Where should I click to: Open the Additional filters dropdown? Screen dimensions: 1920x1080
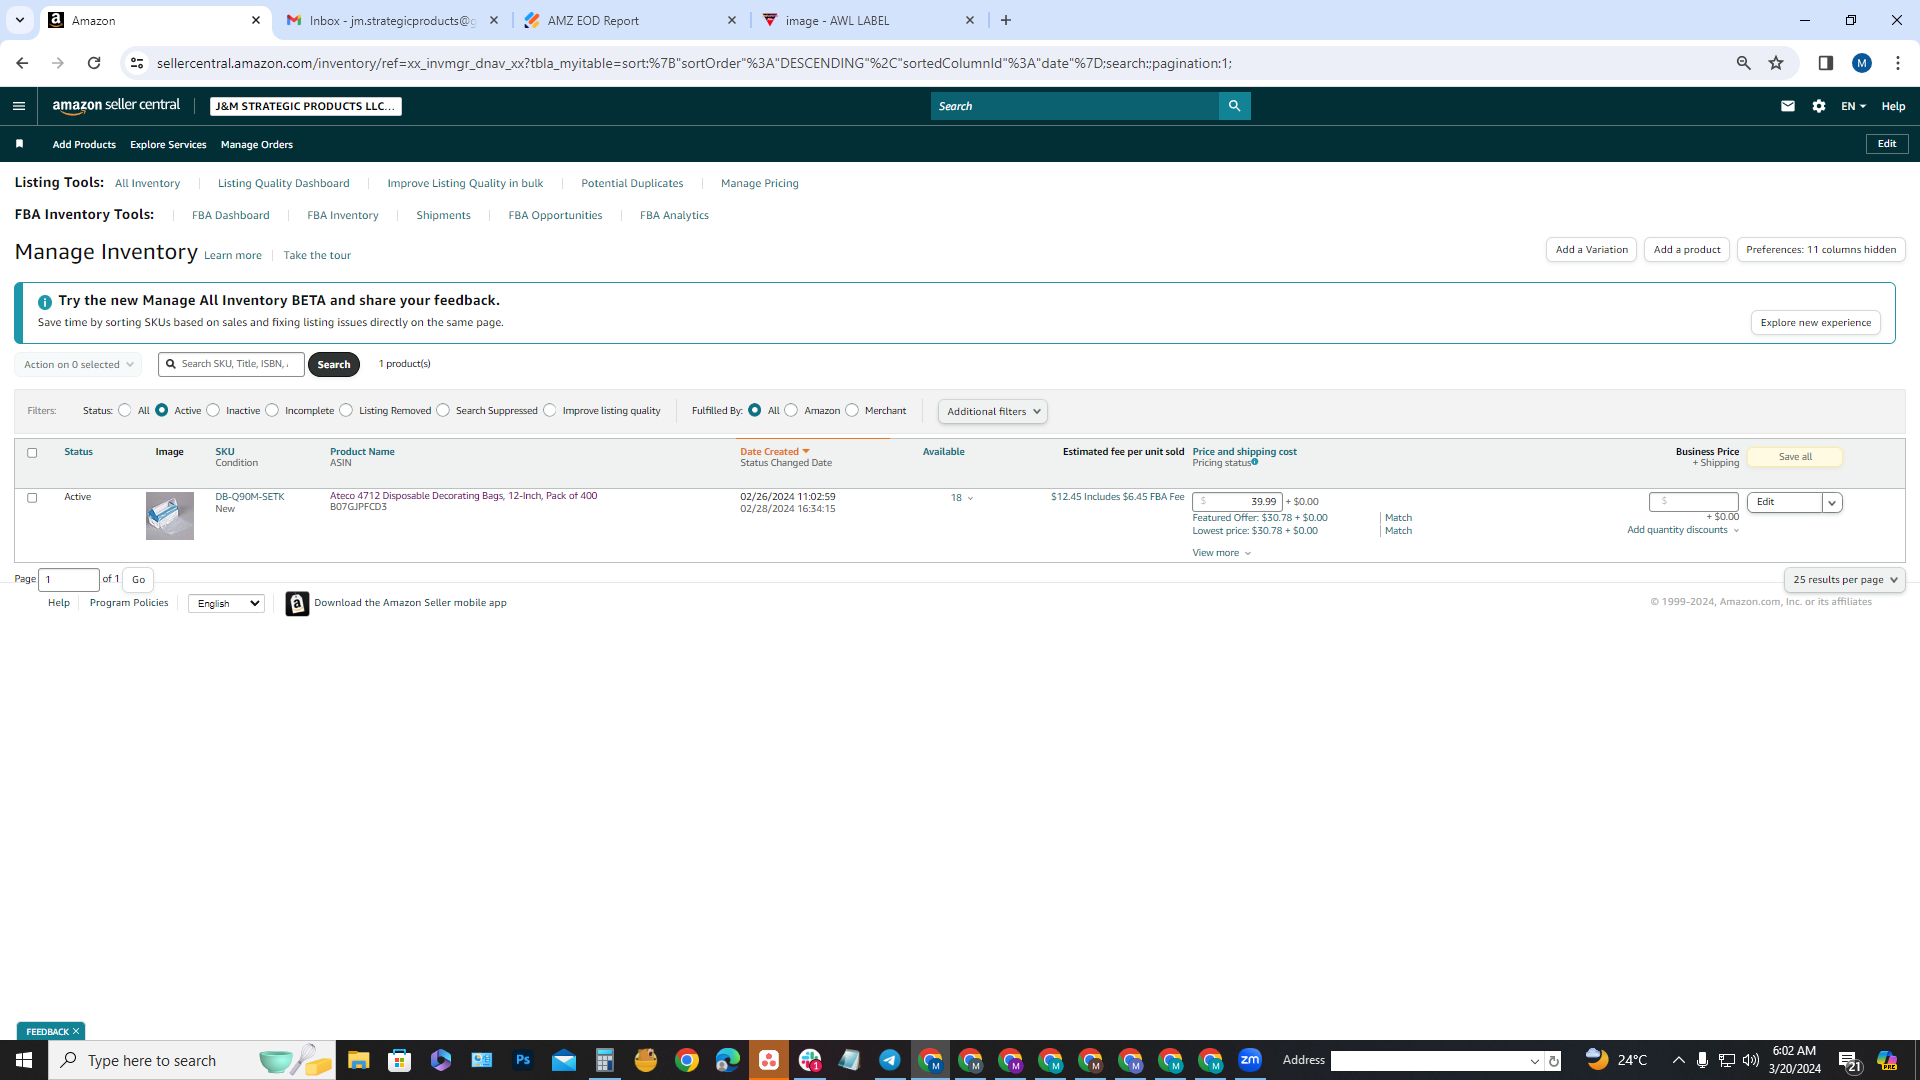click(992, 411)
